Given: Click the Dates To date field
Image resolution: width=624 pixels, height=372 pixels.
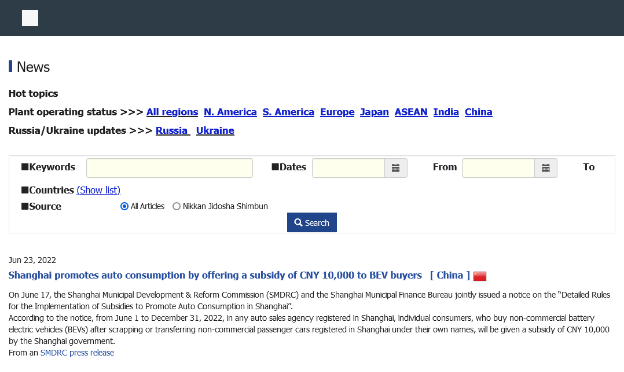Looking at the screenshot, I should click(x=499, y=168).
